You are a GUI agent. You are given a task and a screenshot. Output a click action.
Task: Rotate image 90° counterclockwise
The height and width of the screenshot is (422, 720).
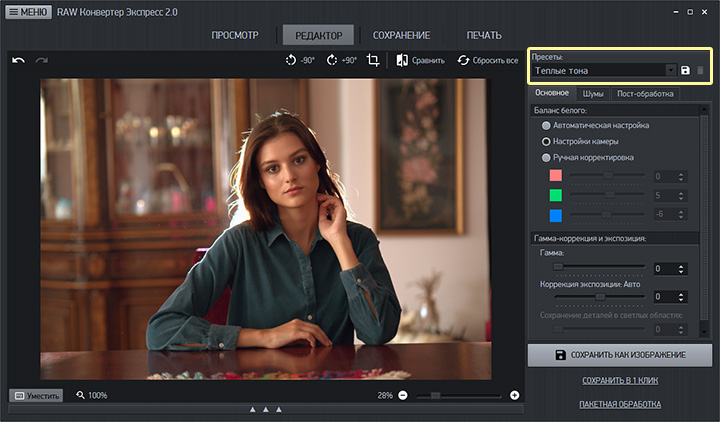[x=299, y=61]
